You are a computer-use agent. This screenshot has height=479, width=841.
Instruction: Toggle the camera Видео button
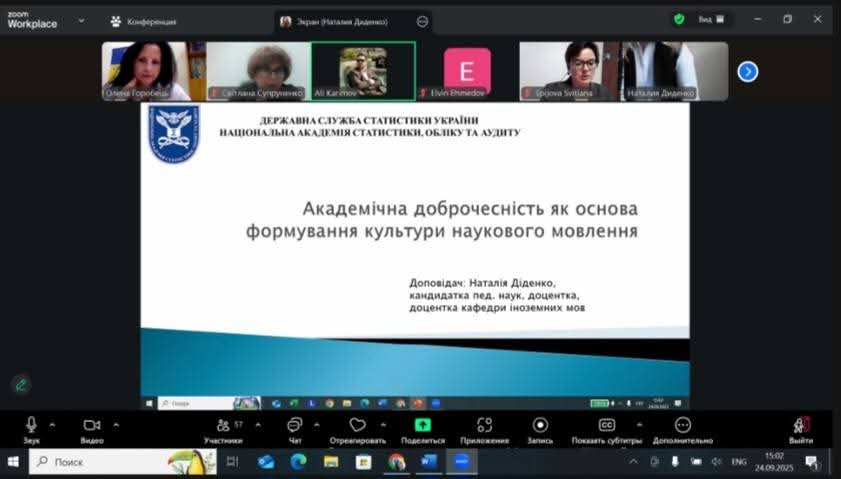(x=92, y=426)
